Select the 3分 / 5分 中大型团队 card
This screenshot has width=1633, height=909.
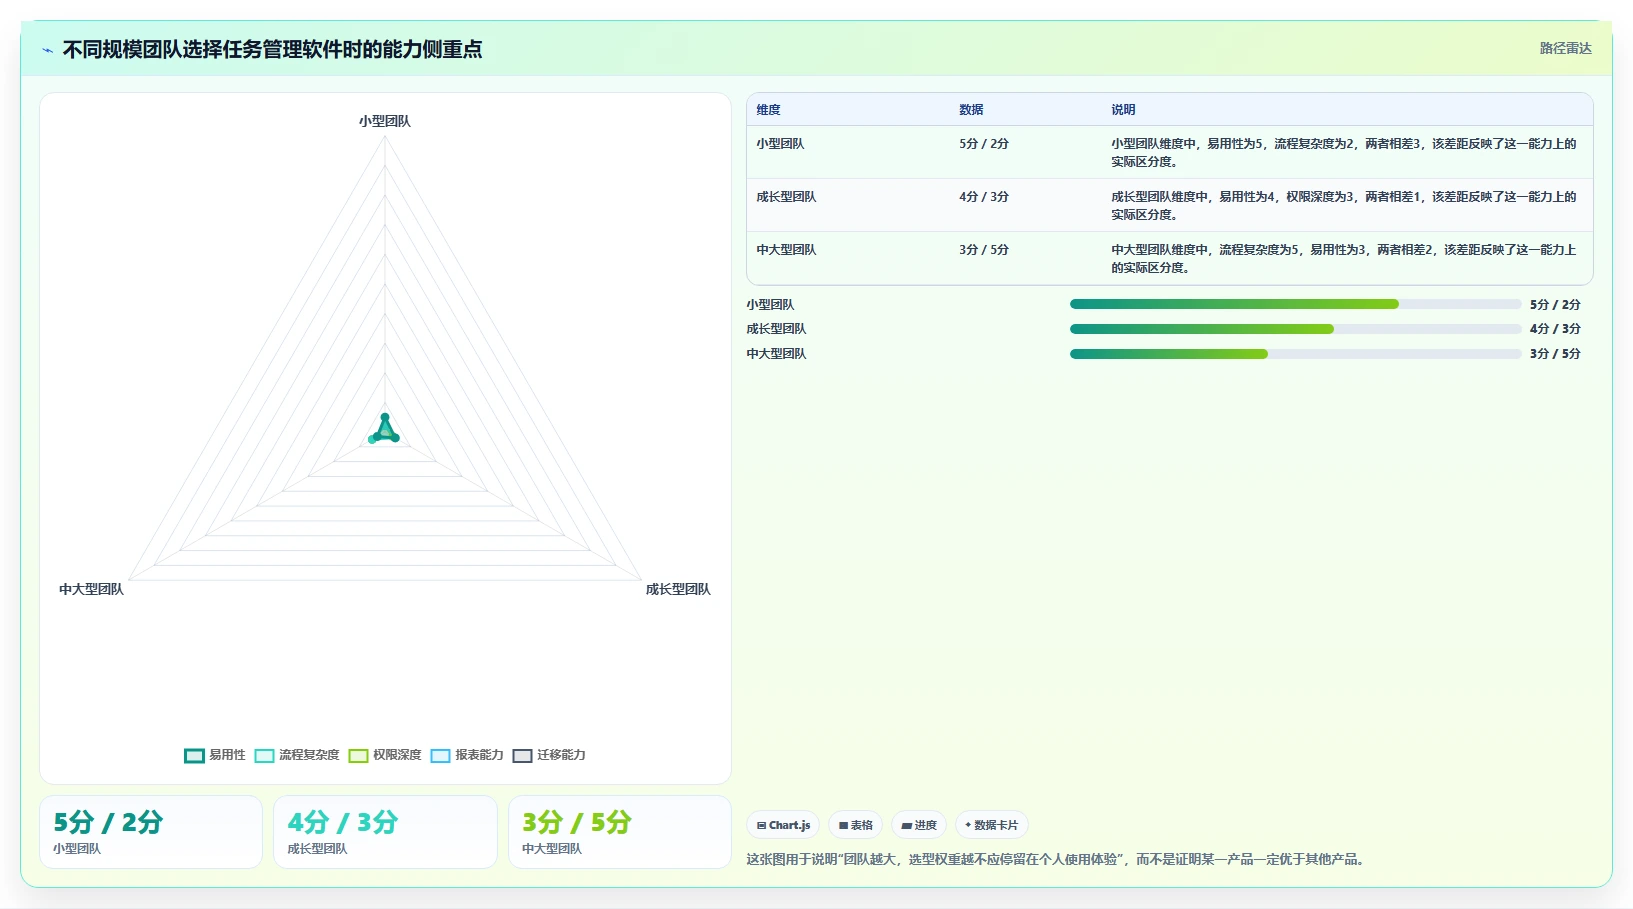click(x=620, y=832)
